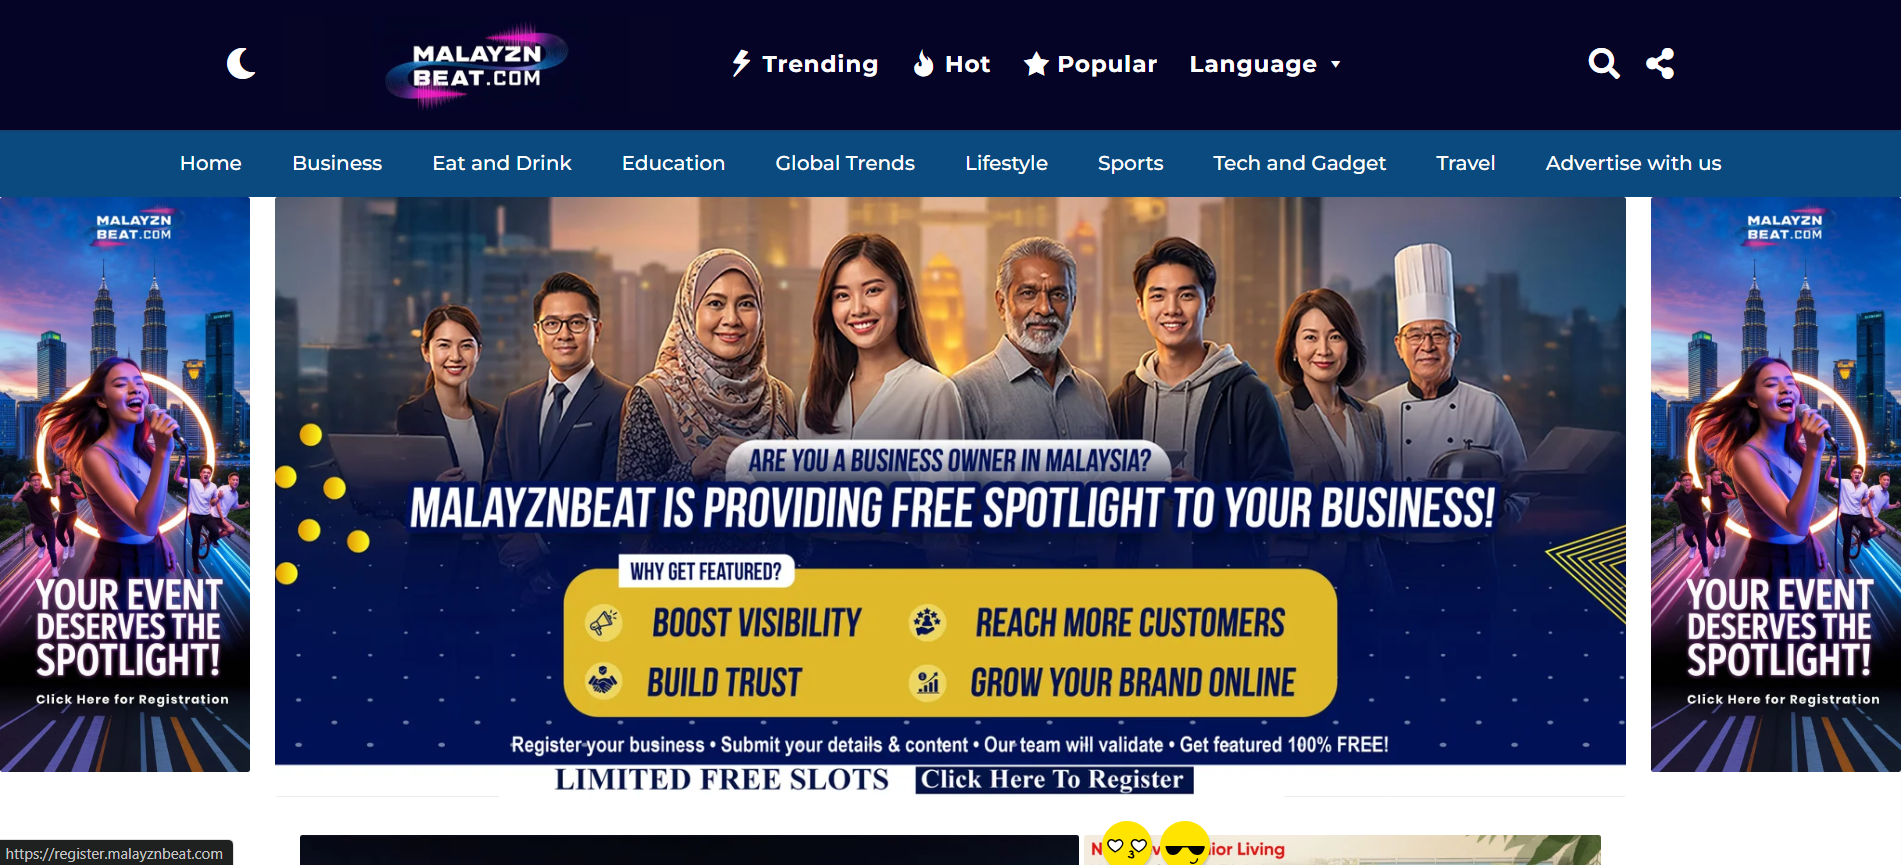The height and width of the screenshot is (865, 1902).
Task: Click the MalayznBeat.com logo
Action: pos(477,65)
